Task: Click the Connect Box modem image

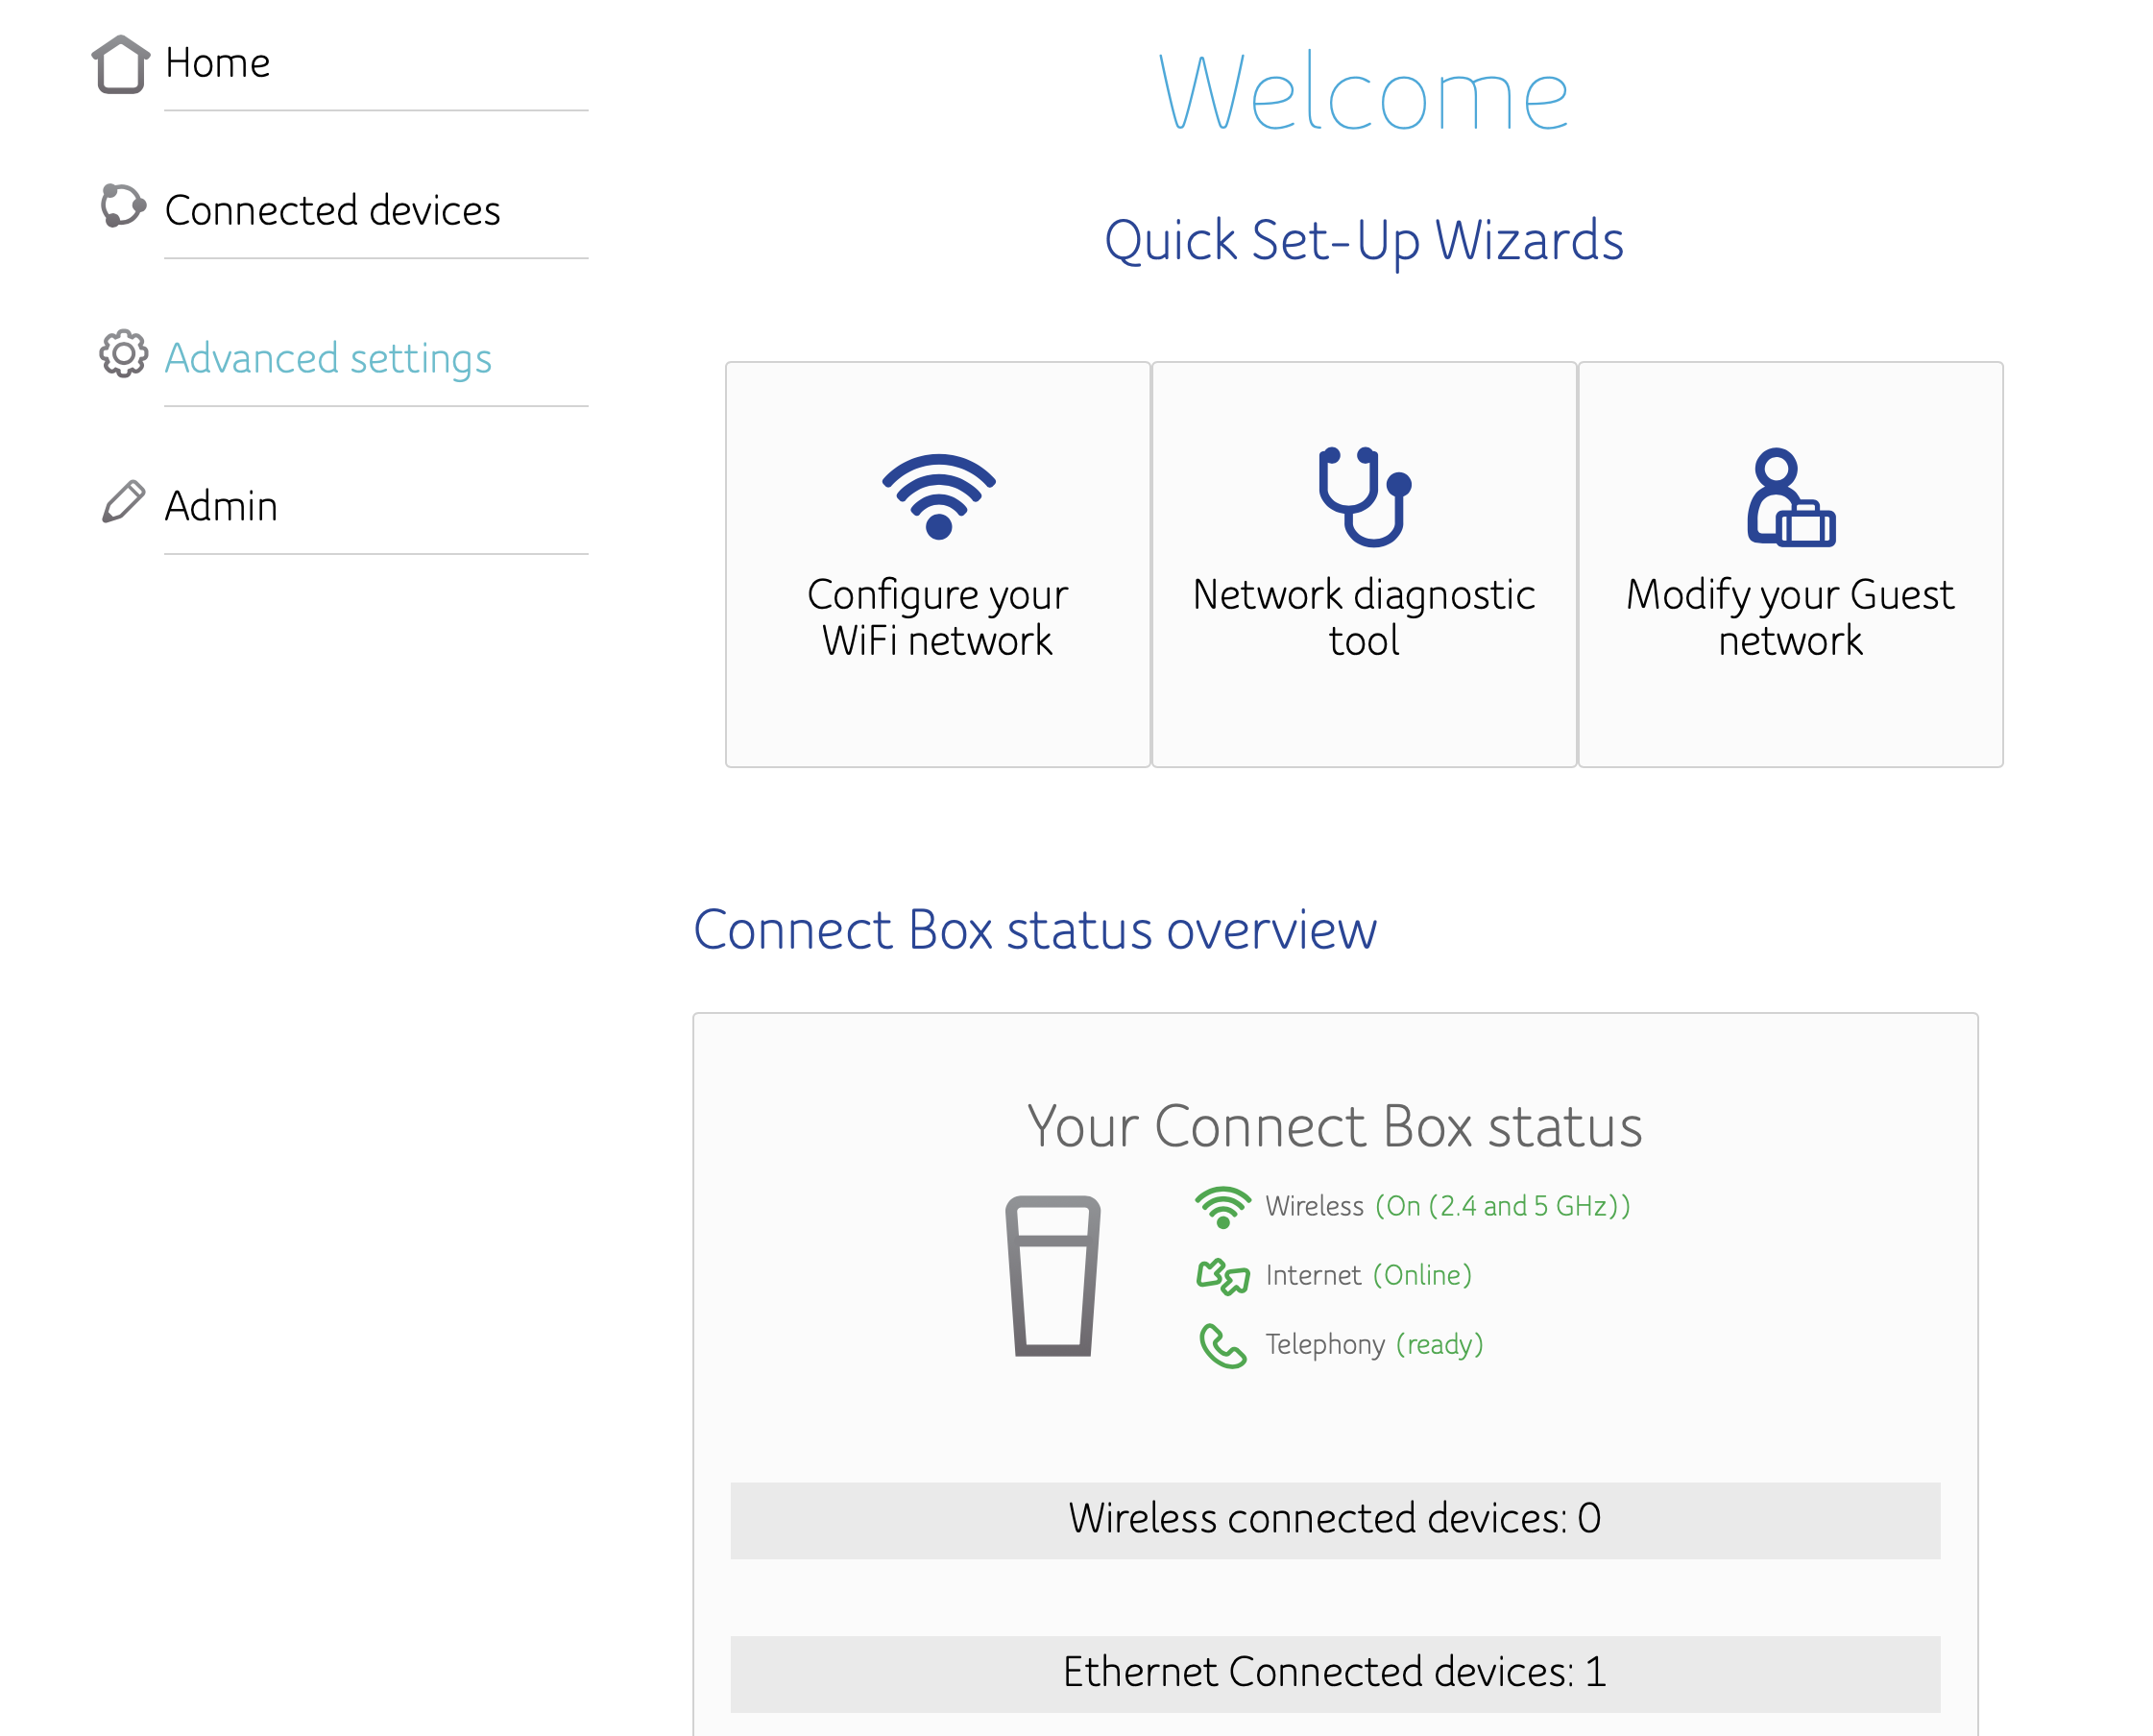Action: coord(1052,1276)
